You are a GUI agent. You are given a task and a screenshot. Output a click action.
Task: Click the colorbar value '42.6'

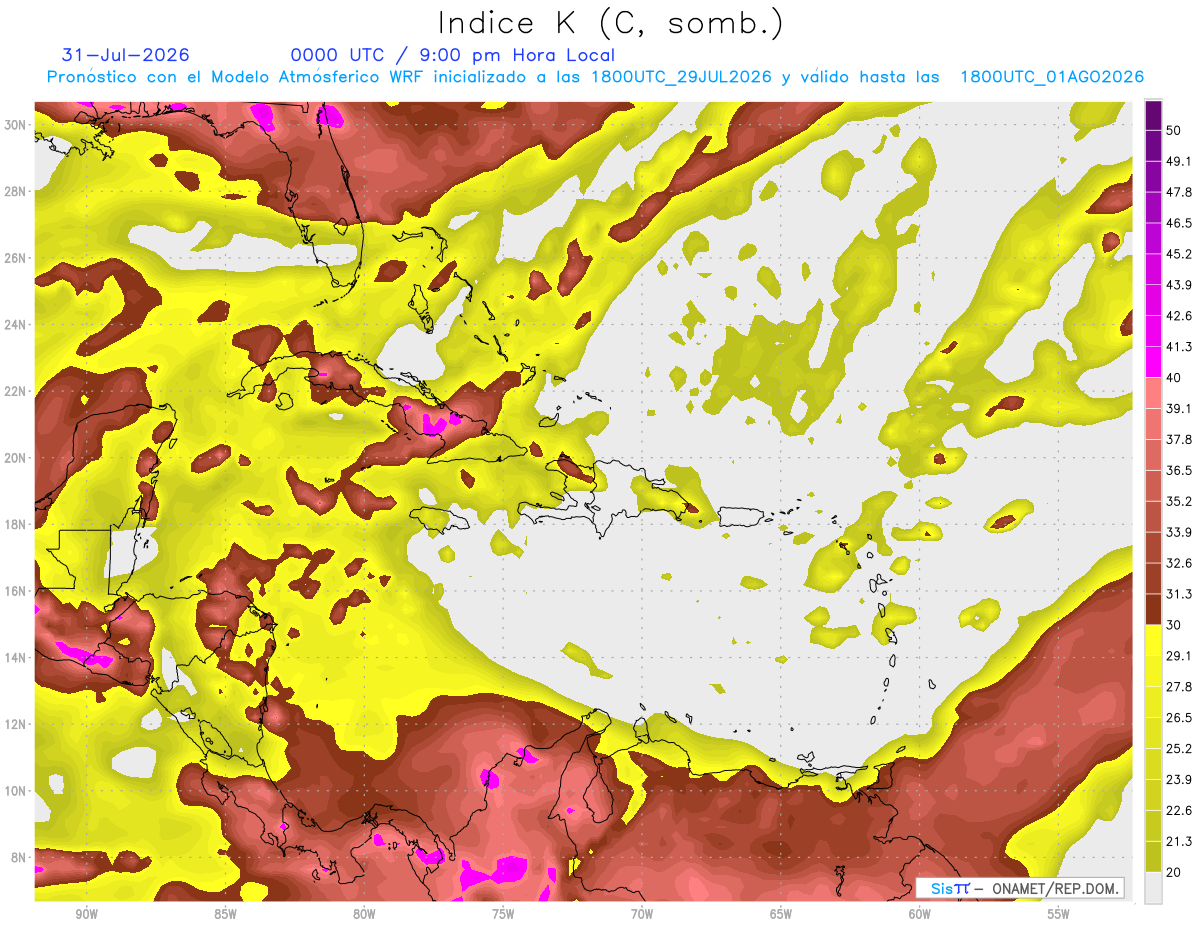click(1180, 316)
